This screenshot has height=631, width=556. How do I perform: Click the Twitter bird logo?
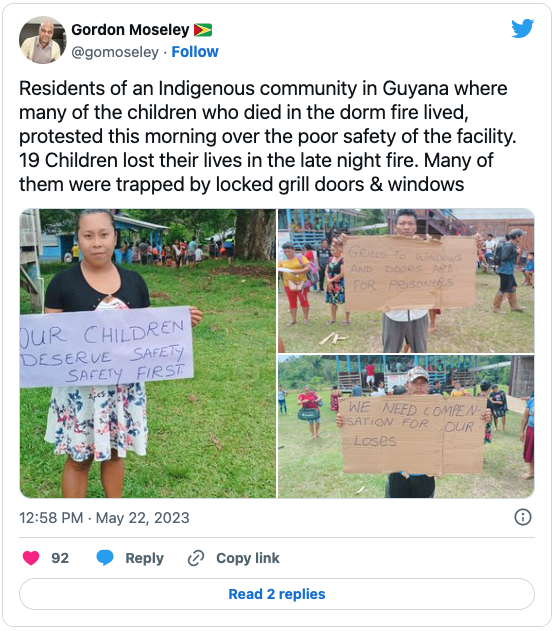pyautogui.click(x=522, y=28)
